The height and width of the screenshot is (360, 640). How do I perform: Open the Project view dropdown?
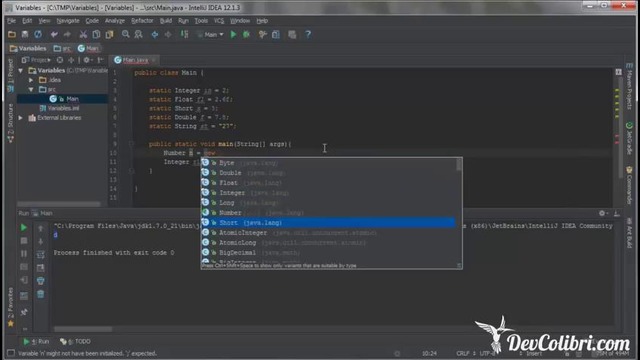36,60
